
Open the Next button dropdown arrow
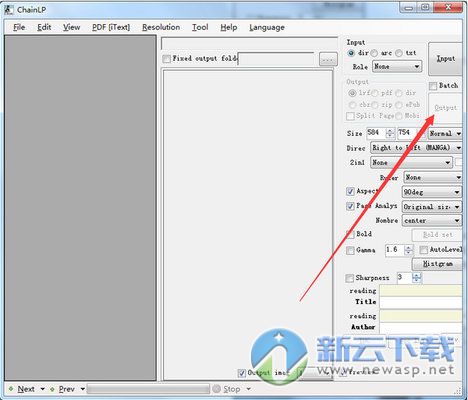point(42,389)
